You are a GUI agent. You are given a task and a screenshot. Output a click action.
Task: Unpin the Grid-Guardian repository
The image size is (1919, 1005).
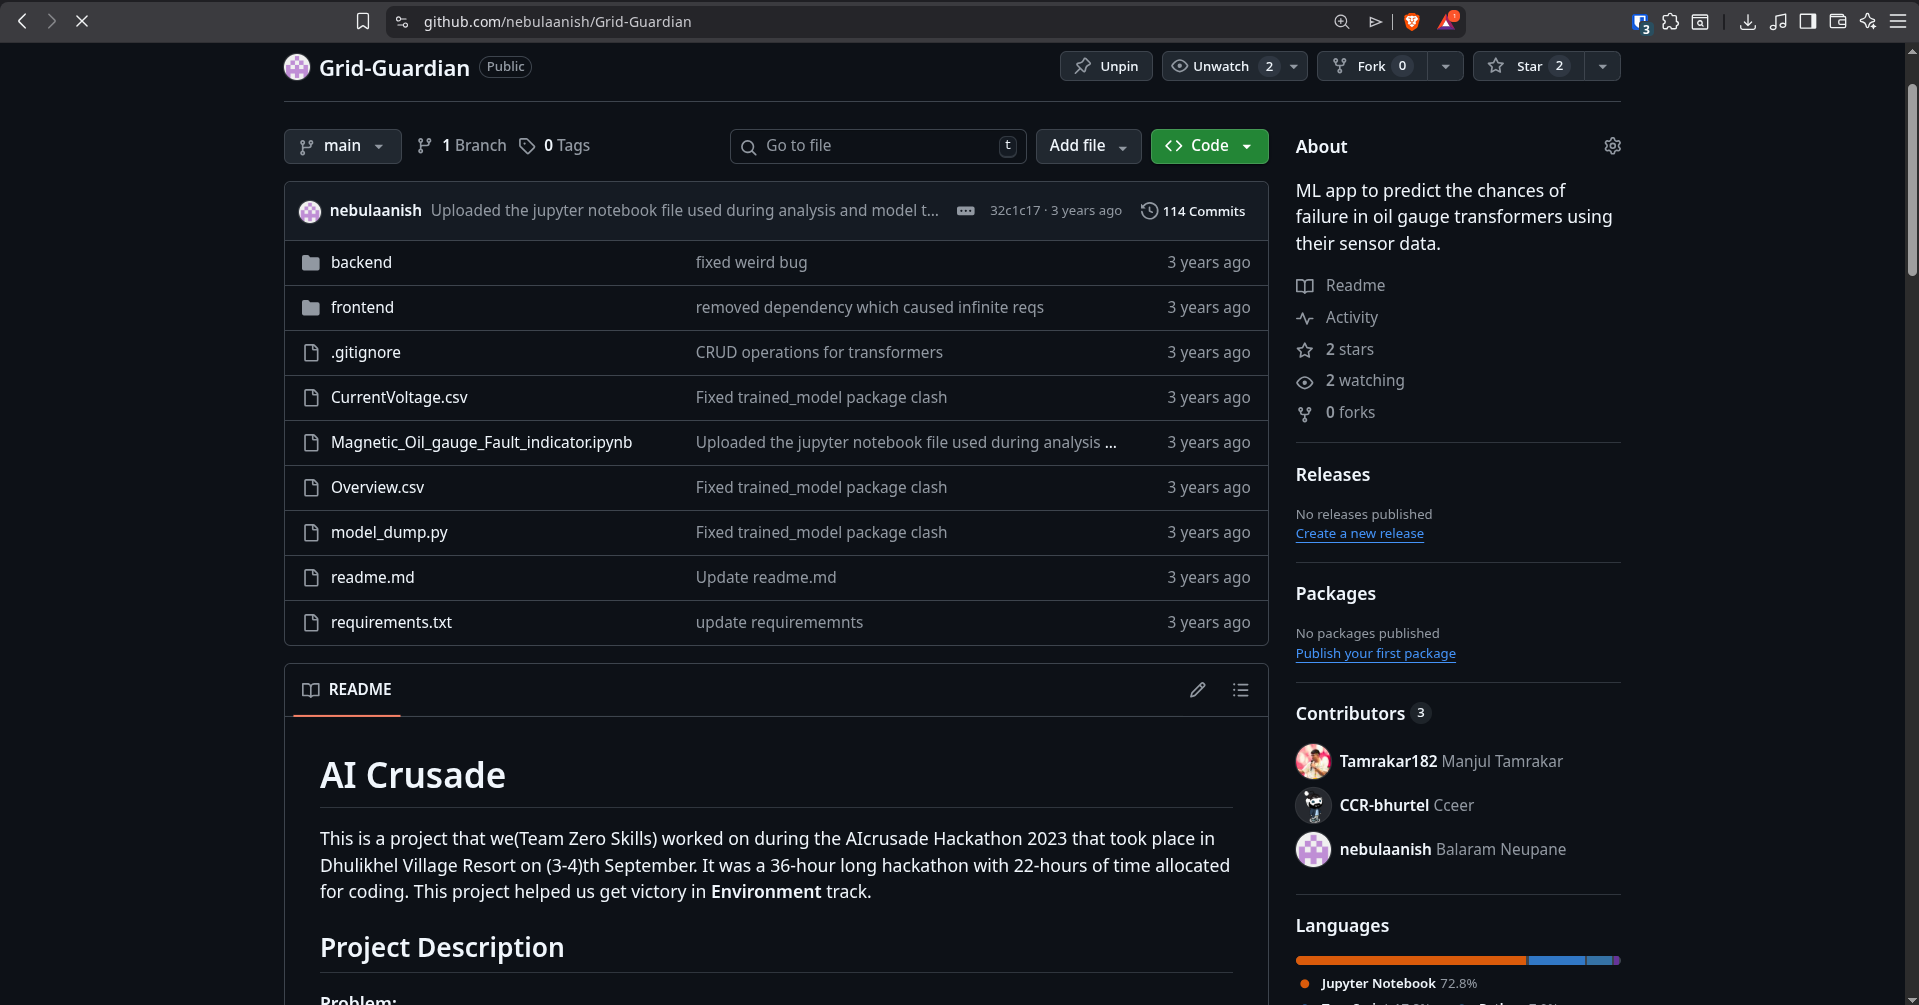tap(1106, 66)
